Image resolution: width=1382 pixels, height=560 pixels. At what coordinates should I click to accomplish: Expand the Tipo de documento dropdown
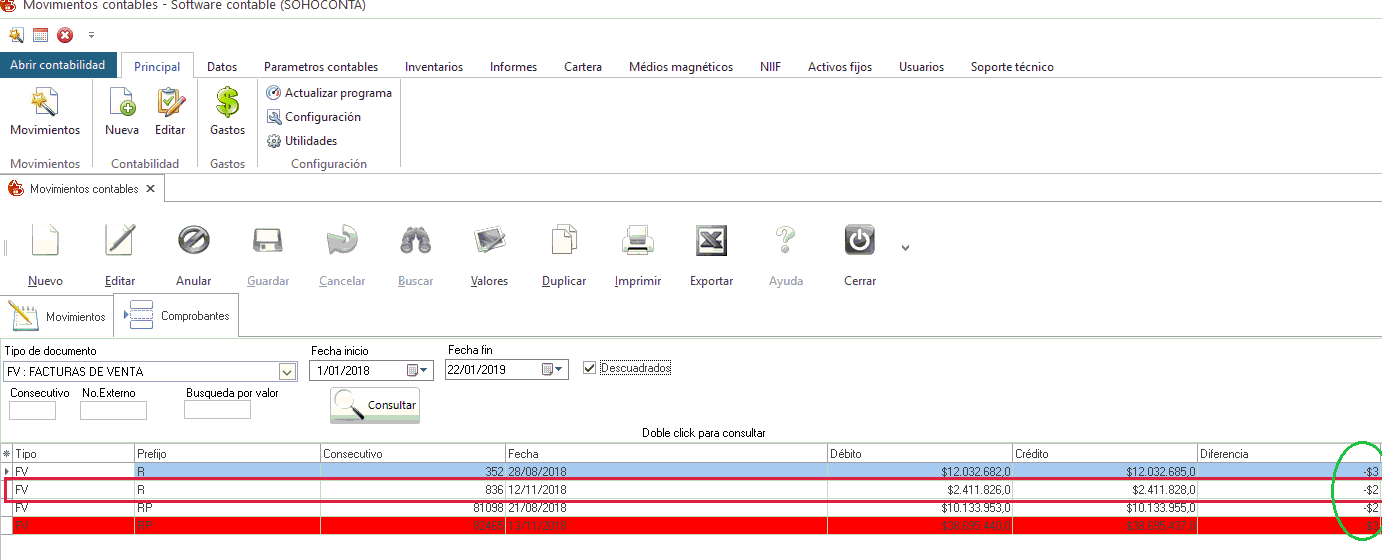[x=288, y=372]
